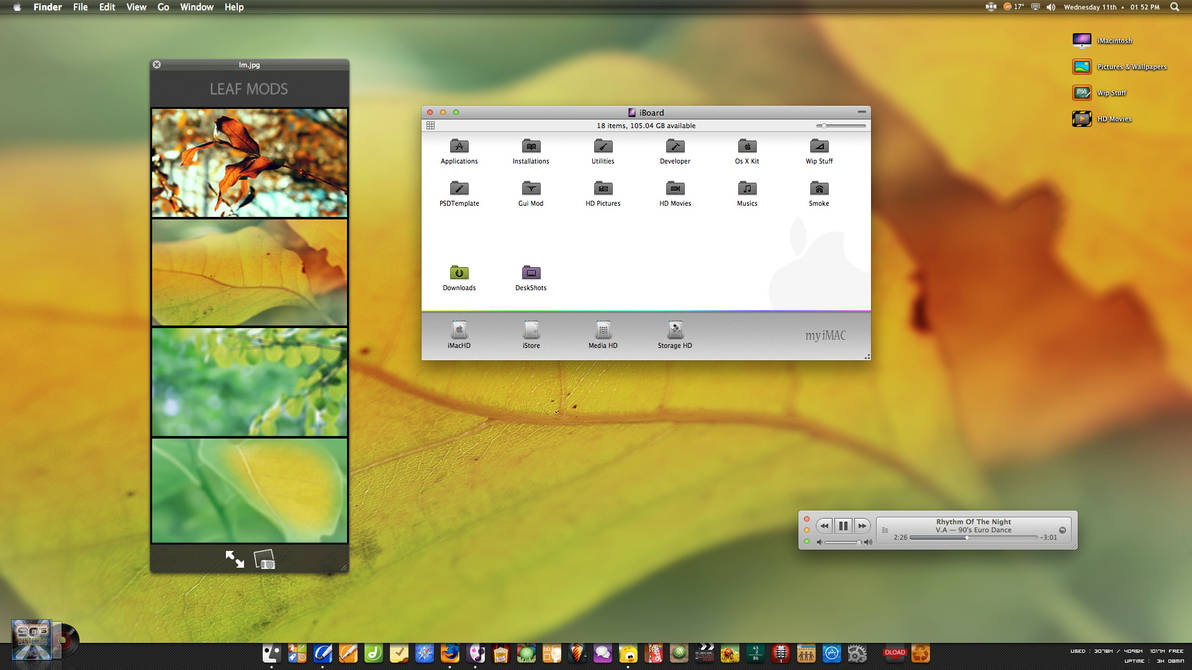Open the HD Movies desktop shortcut

click(1081, 118)
